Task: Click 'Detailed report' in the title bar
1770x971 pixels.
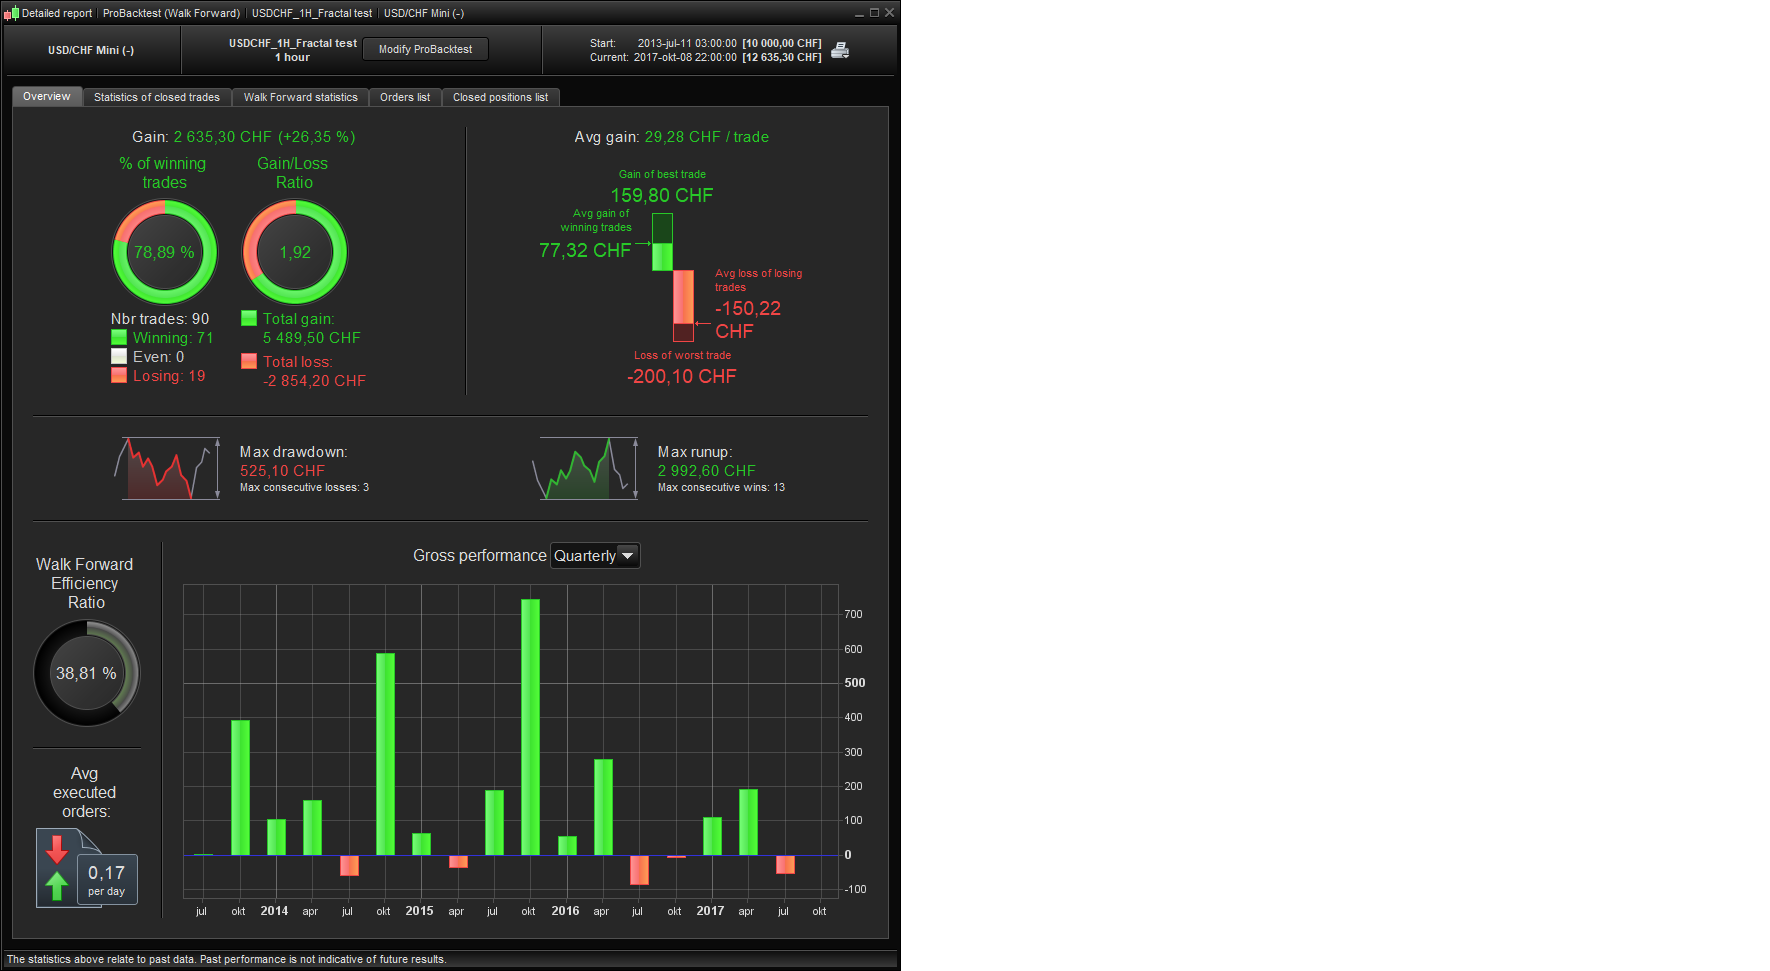Action: coord(57,13)
